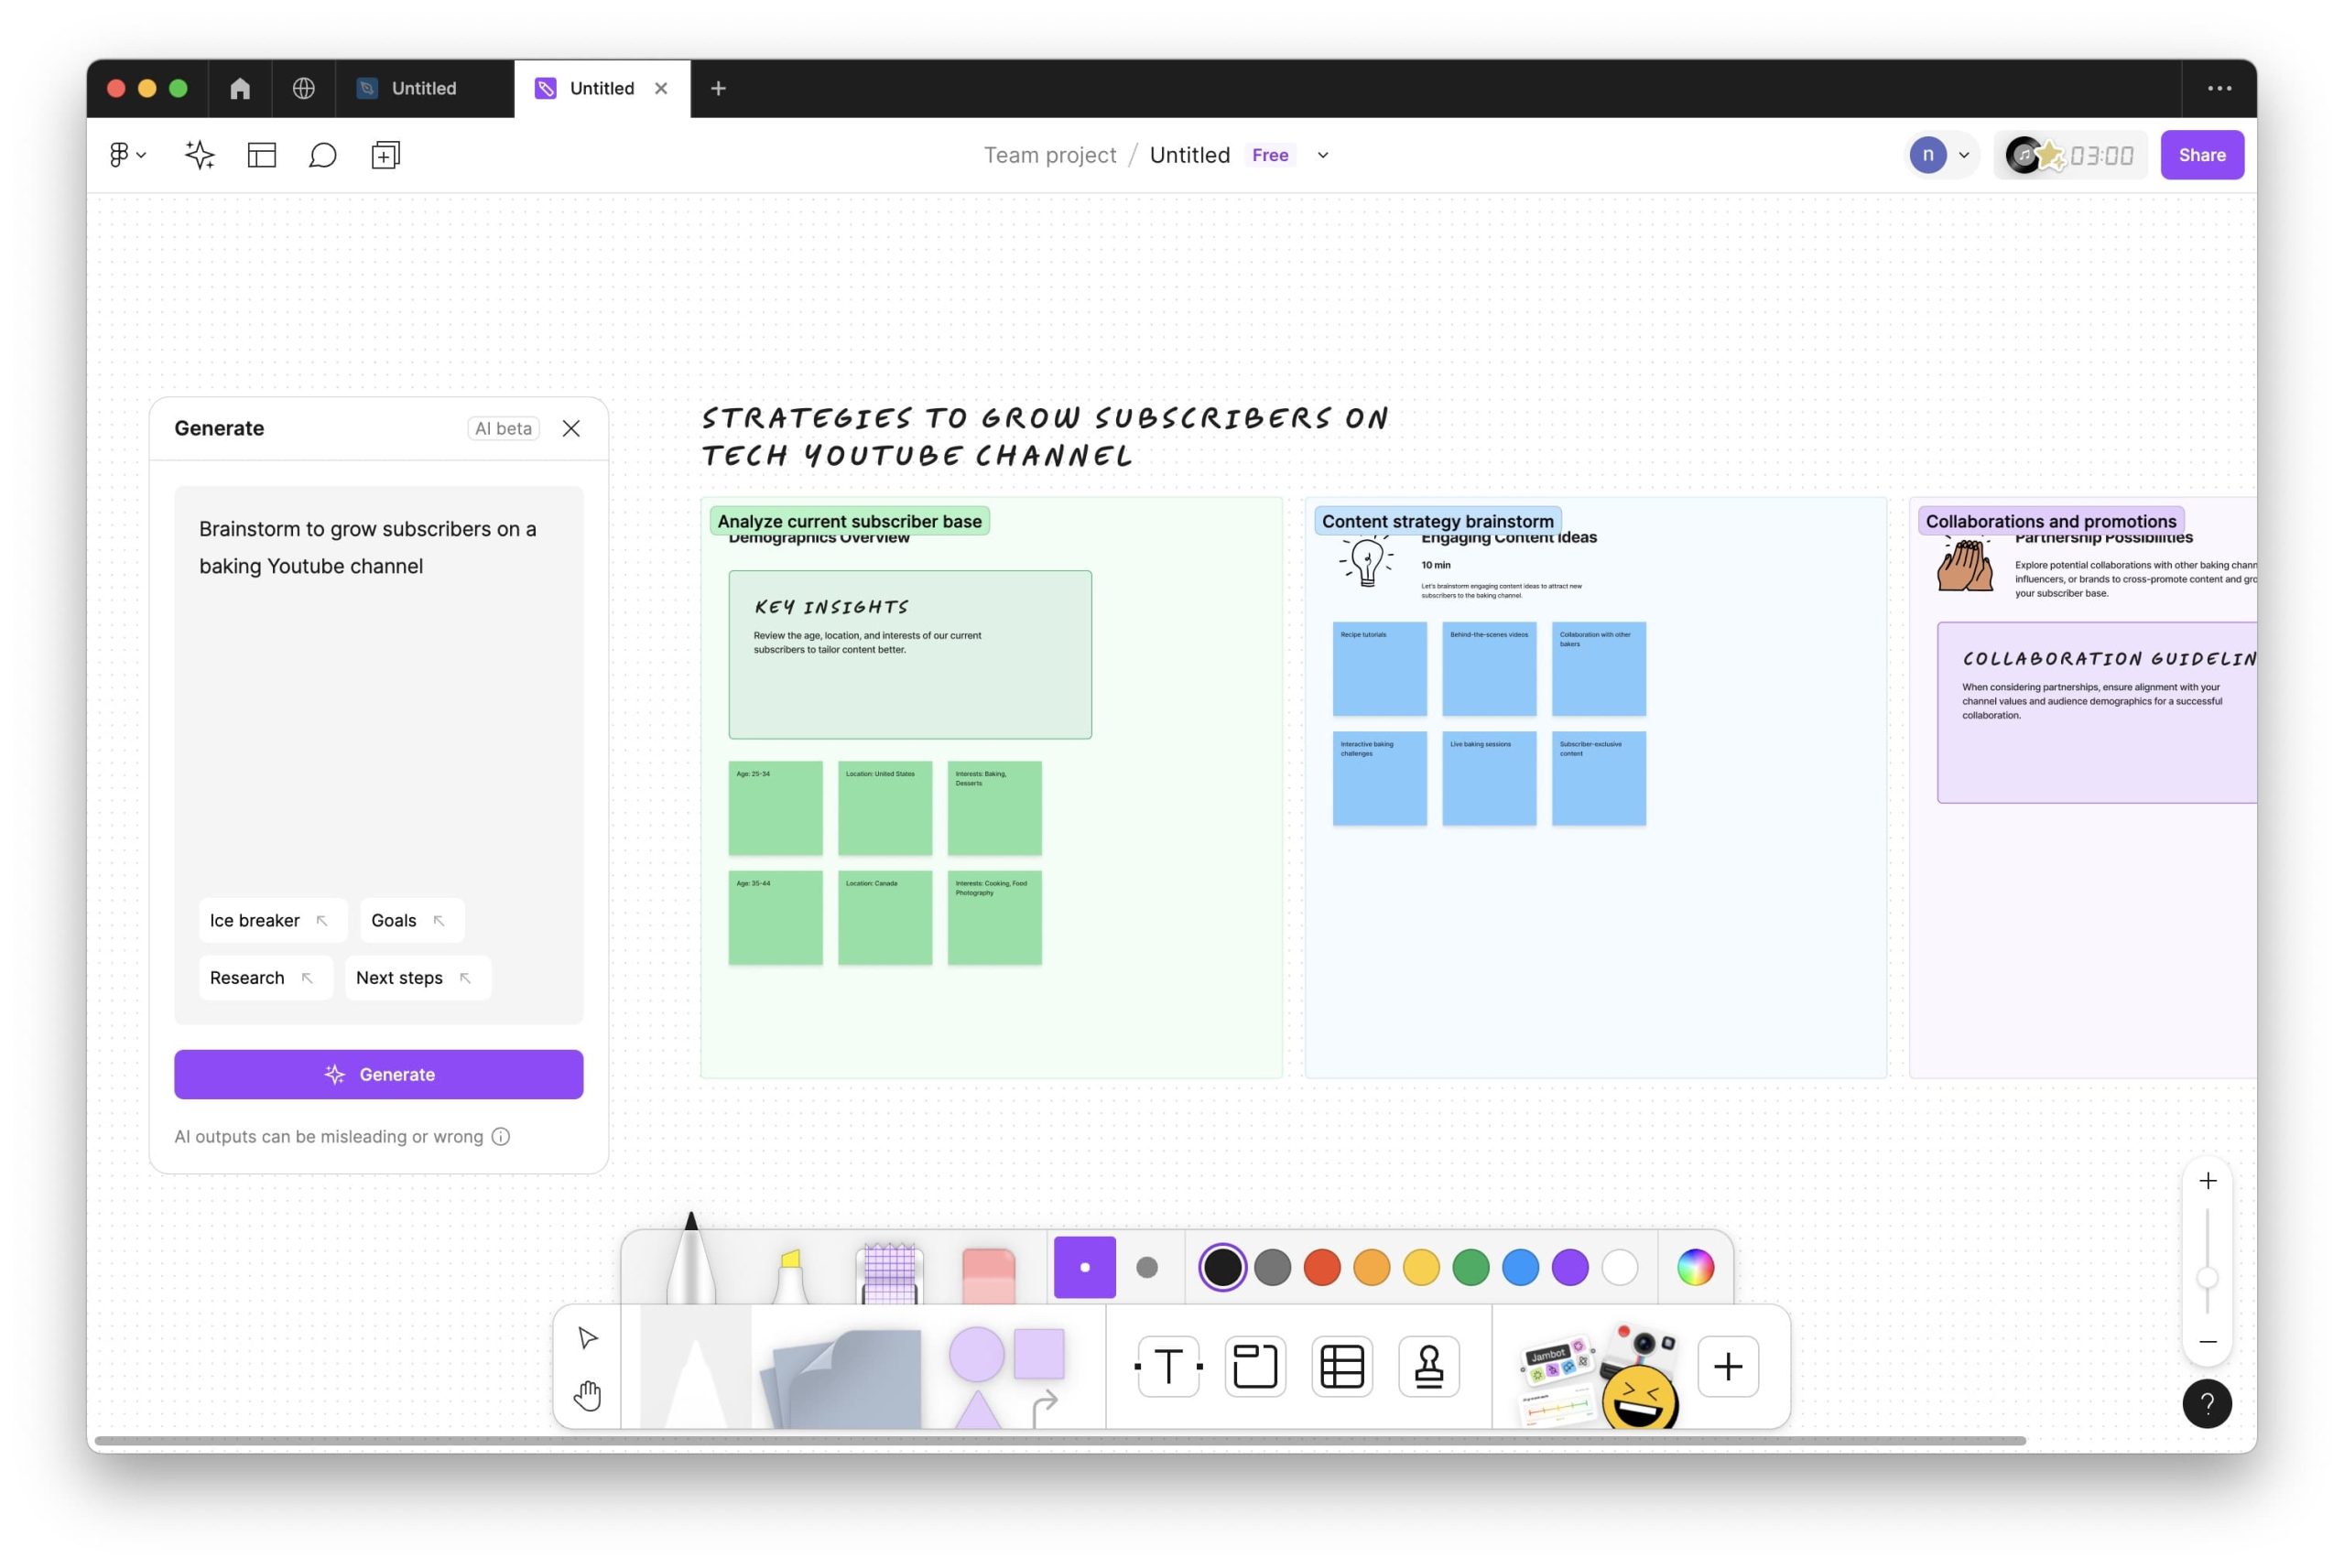2344x1568 pixels.
Task: Select the Table tool
Action: (x=1342, y=1366)
